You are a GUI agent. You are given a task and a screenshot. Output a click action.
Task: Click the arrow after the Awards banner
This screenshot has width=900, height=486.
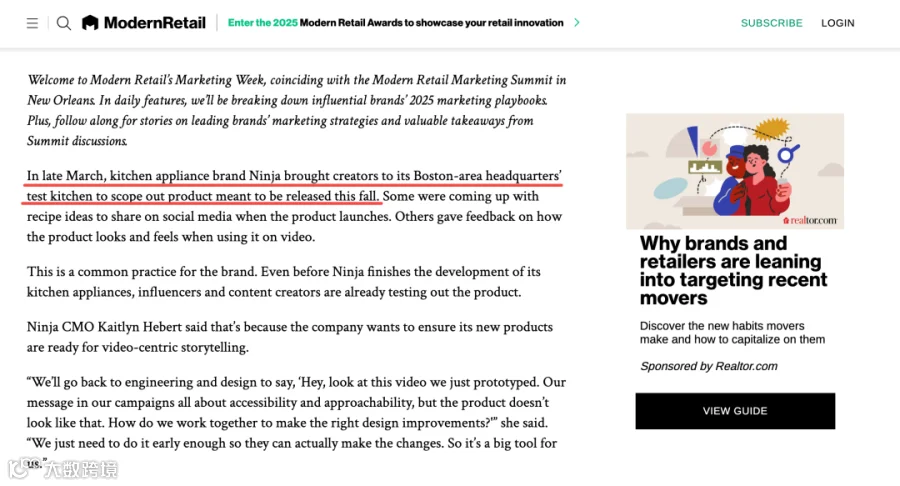point(577,23)
